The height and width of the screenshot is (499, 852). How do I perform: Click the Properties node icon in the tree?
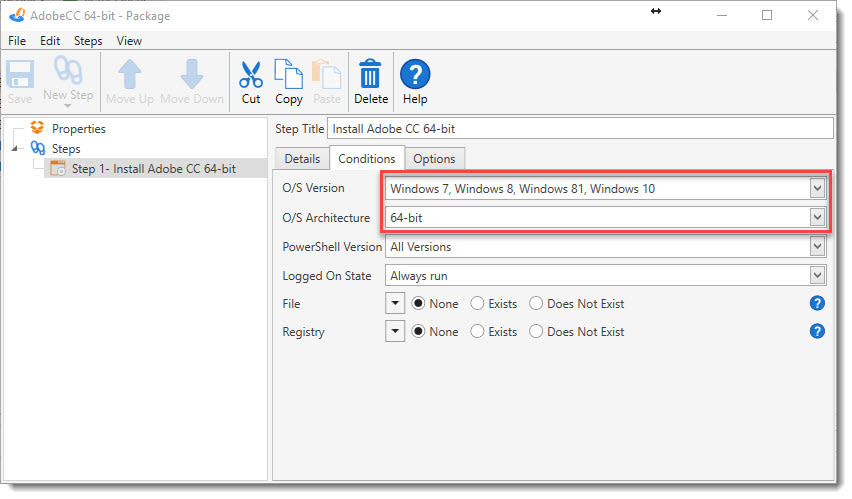click(37, 128)
